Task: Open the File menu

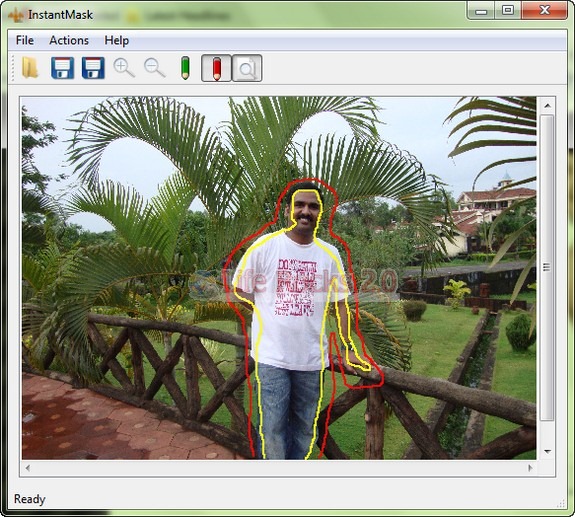Action: tap(25, 40)
